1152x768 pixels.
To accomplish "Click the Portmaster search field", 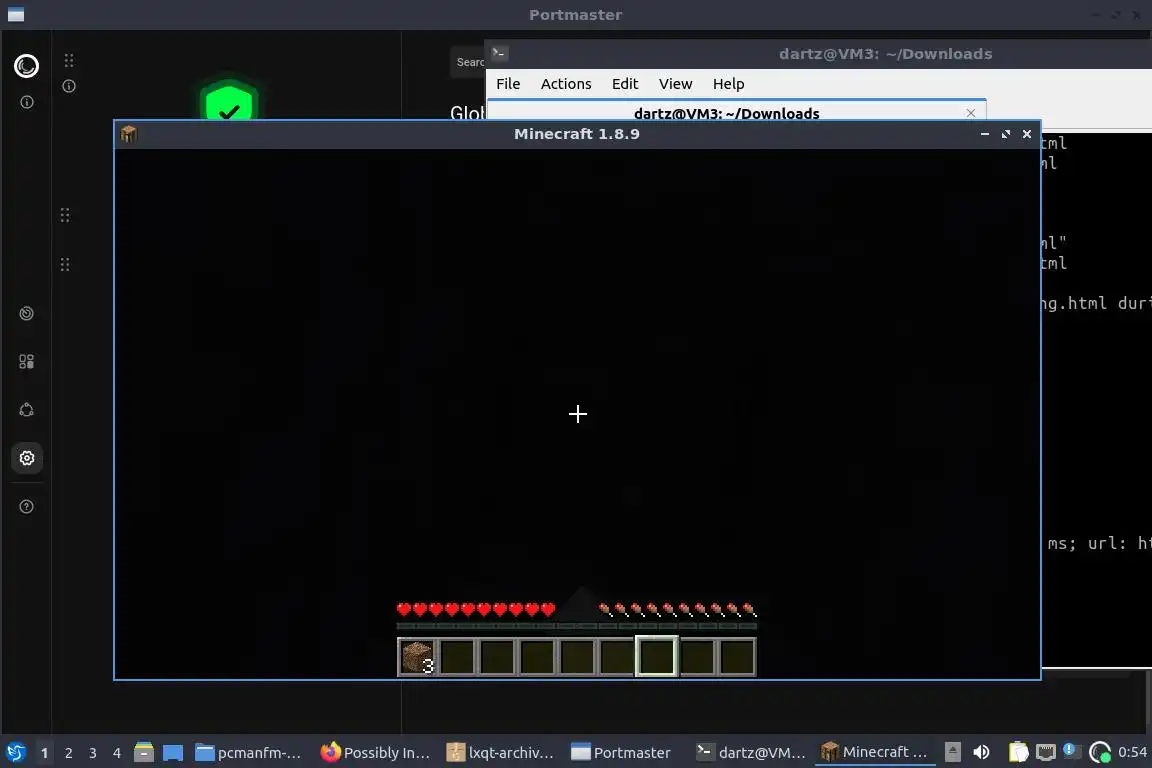I will pos(468,62).
